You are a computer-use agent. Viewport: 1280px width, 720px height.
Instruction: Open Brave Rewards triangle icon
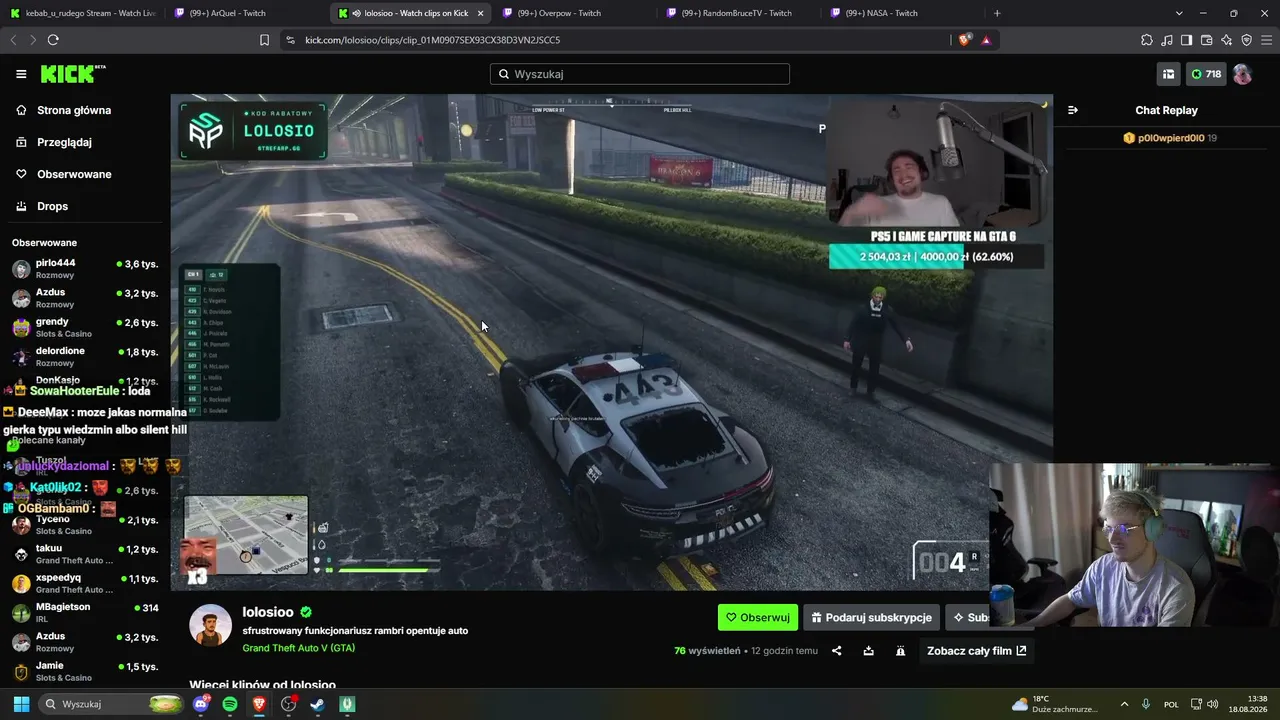[x=986, y=40]
